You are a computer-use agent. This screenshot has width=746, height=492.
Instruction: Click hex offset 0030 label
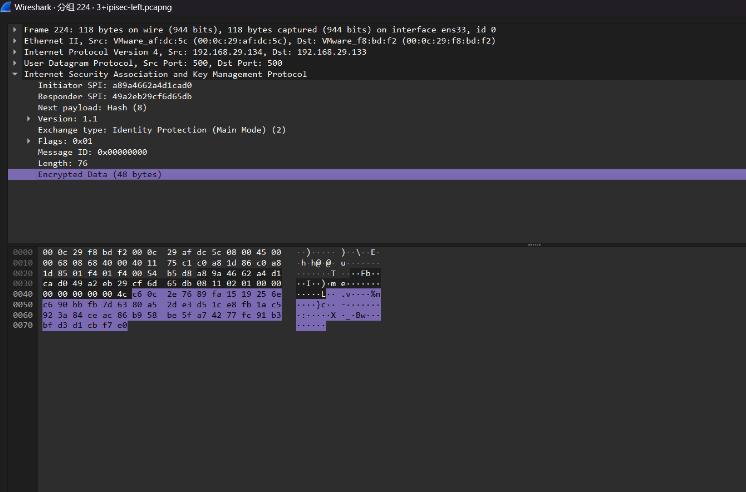tap(23, 284)
